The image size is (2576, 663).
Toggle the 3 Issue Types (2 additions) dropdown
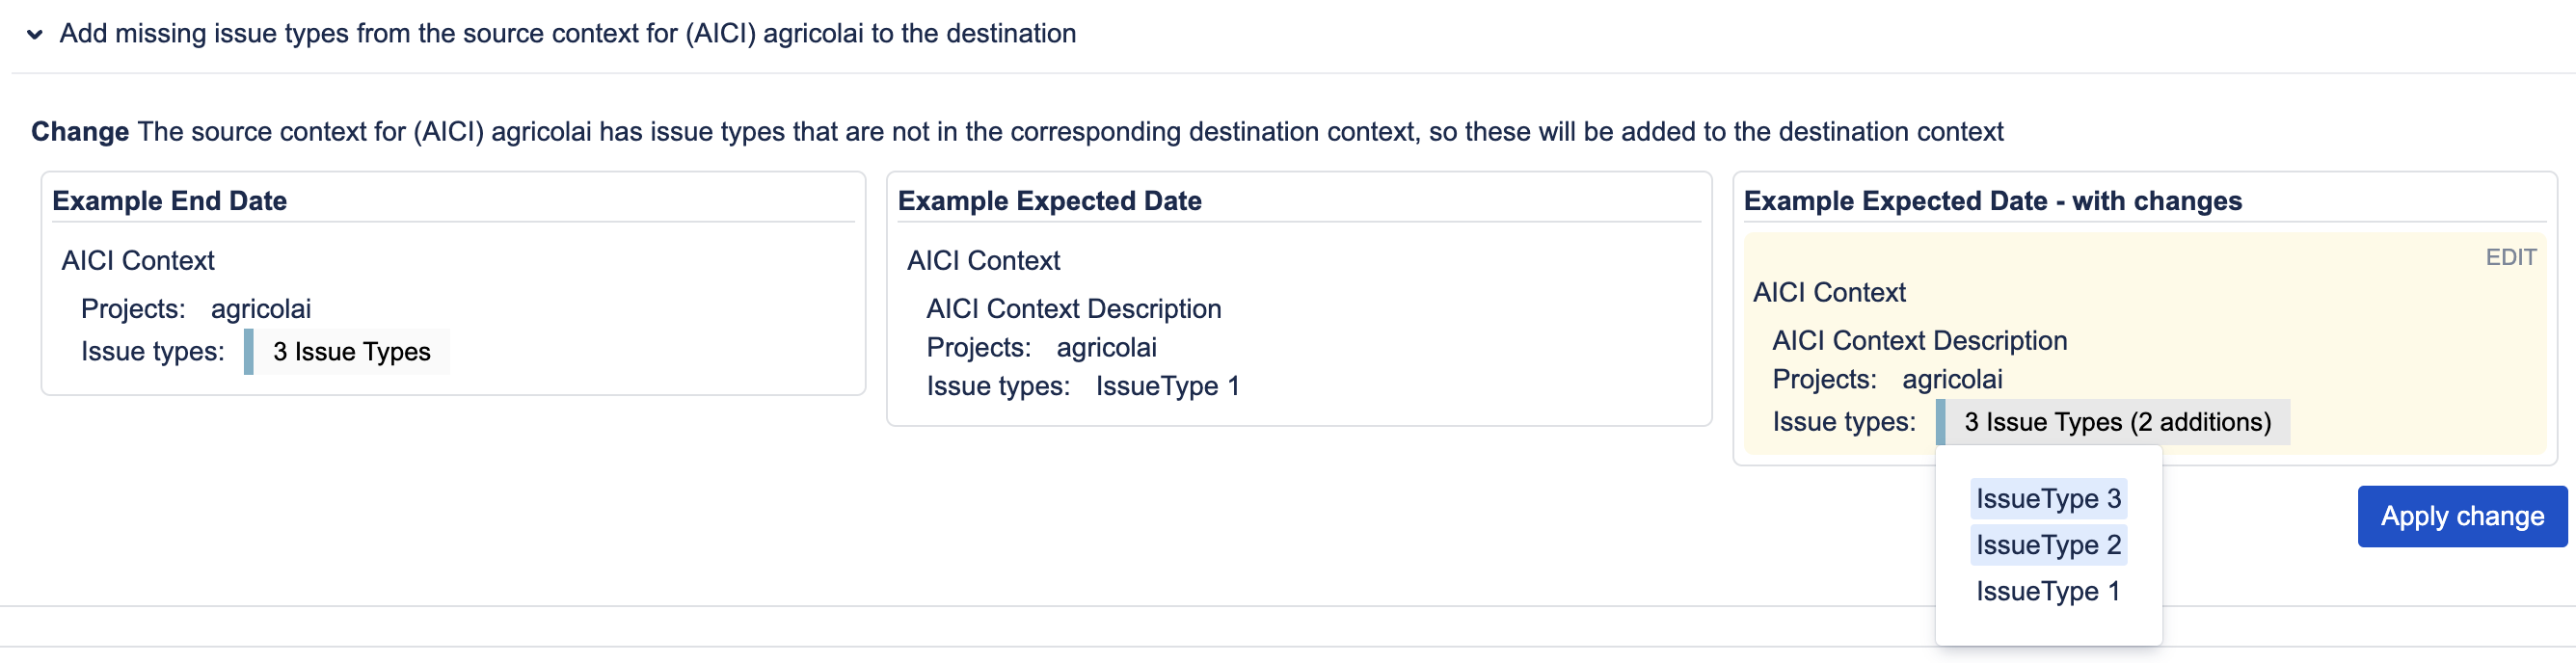coord(2116,422)
